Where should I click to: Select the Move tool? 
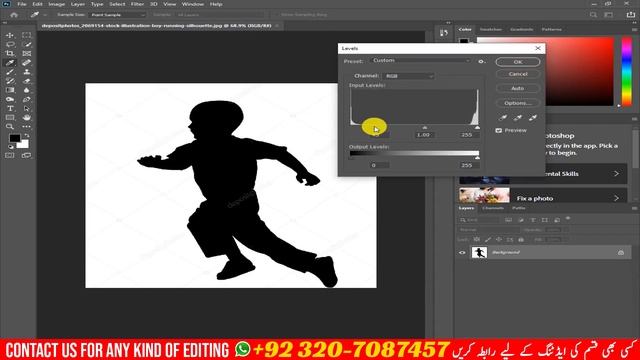tap(10, 36)
